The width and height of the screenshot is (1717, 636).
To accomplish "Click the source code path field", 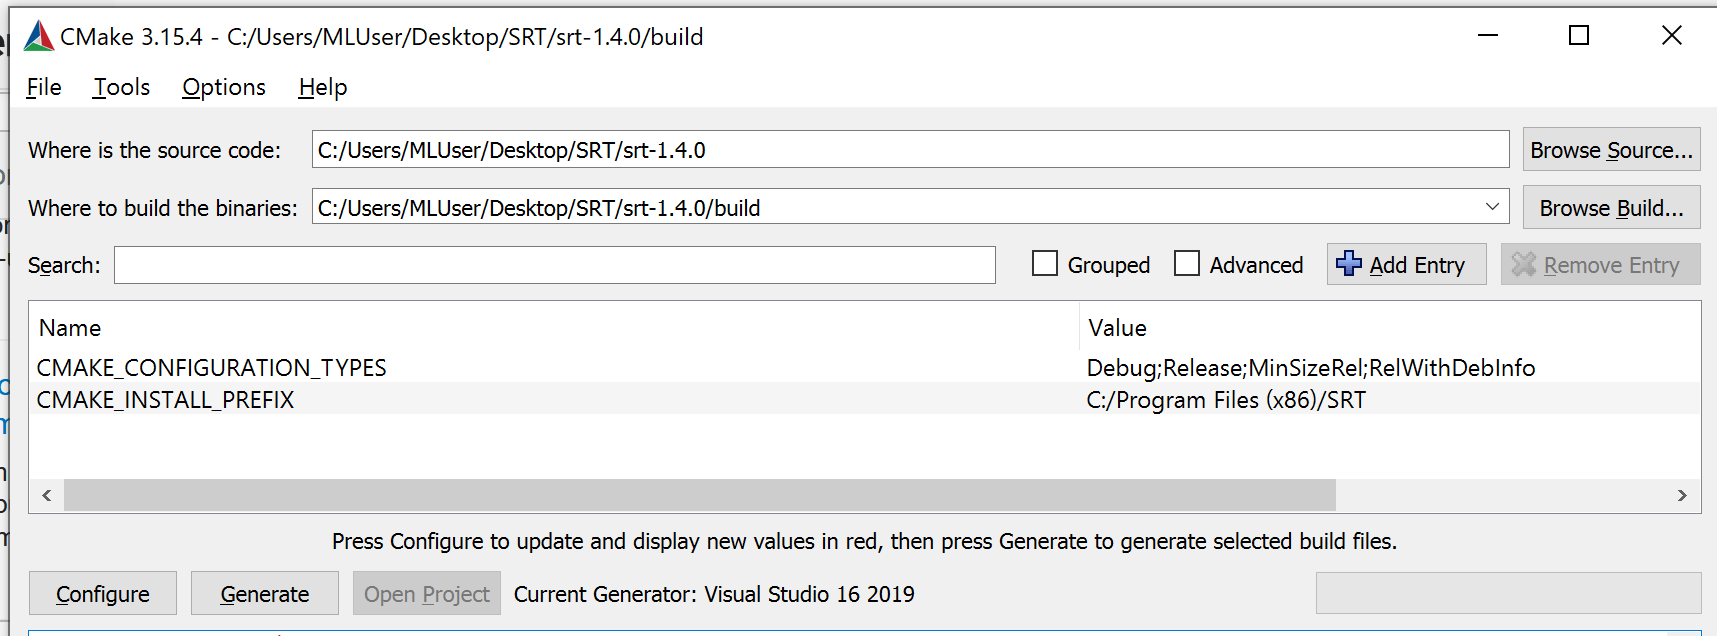I will click(911, 149).
